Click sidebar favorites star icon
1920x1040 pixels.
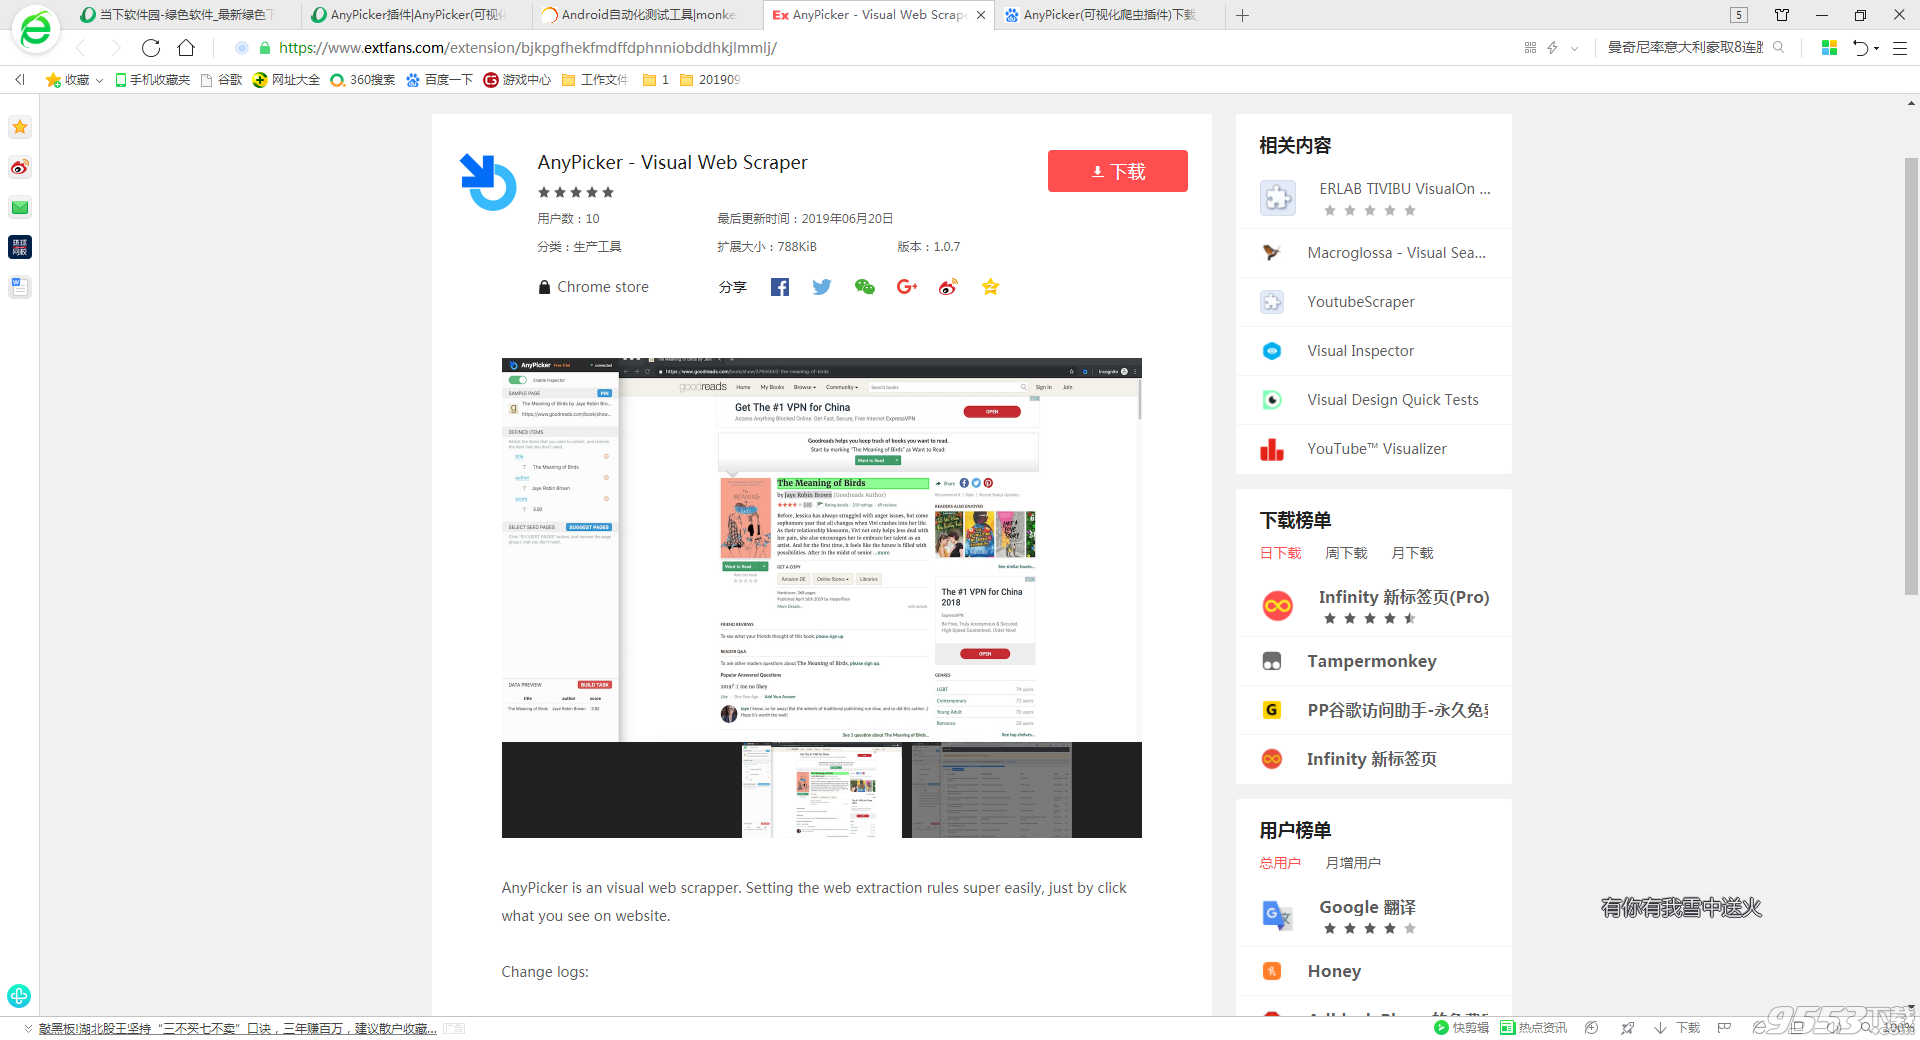tap(20, 127)
